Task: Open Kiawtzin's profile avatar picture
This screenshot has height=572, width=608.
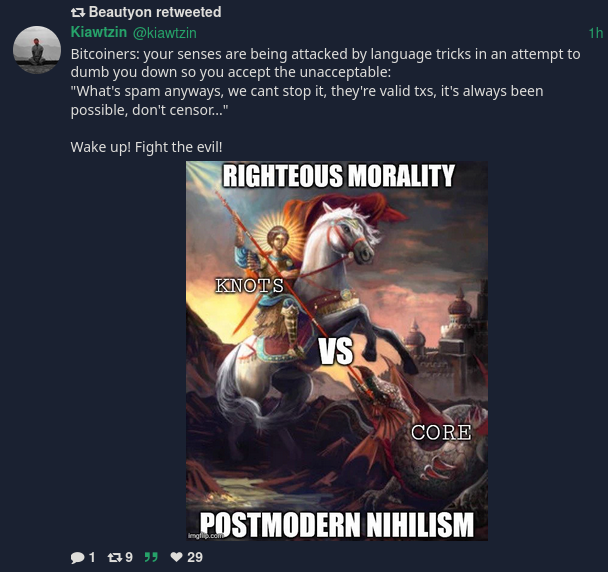Action: (x=37, y=50)
